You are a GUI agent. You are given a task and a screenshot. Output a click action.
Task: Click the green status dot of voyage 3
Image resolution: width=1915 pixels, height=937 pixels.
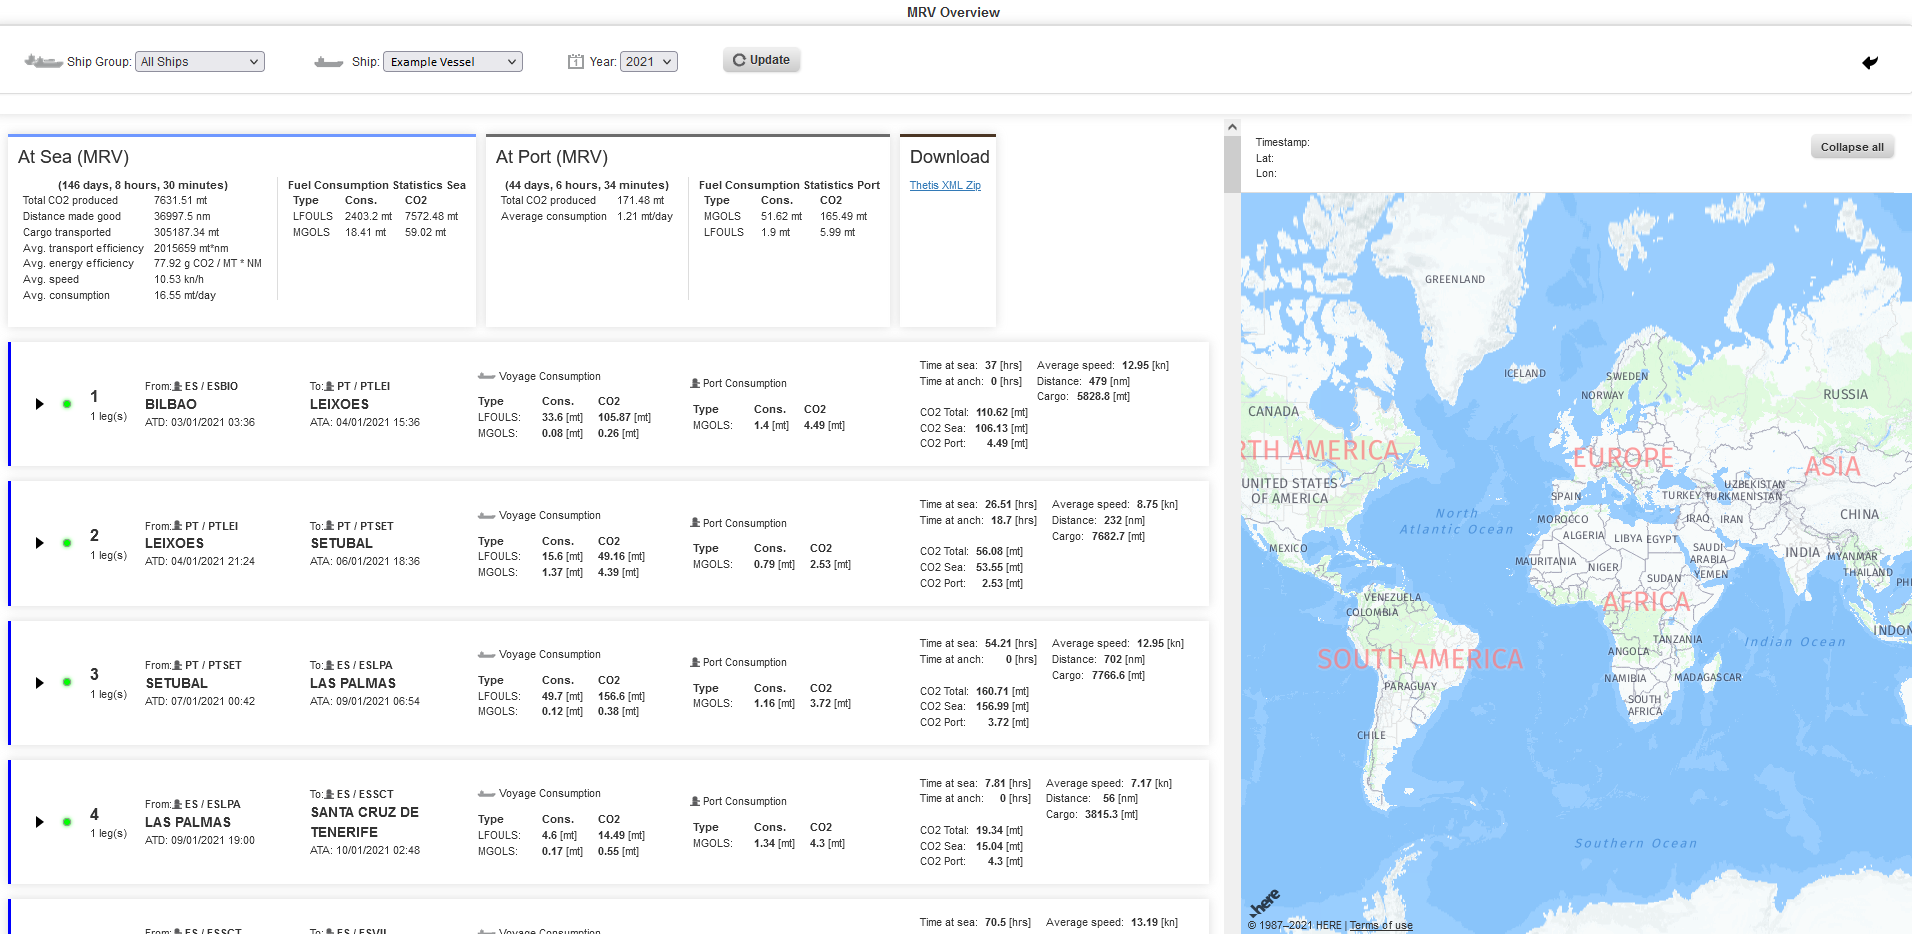pyautogui.click(x=67, y=682)
